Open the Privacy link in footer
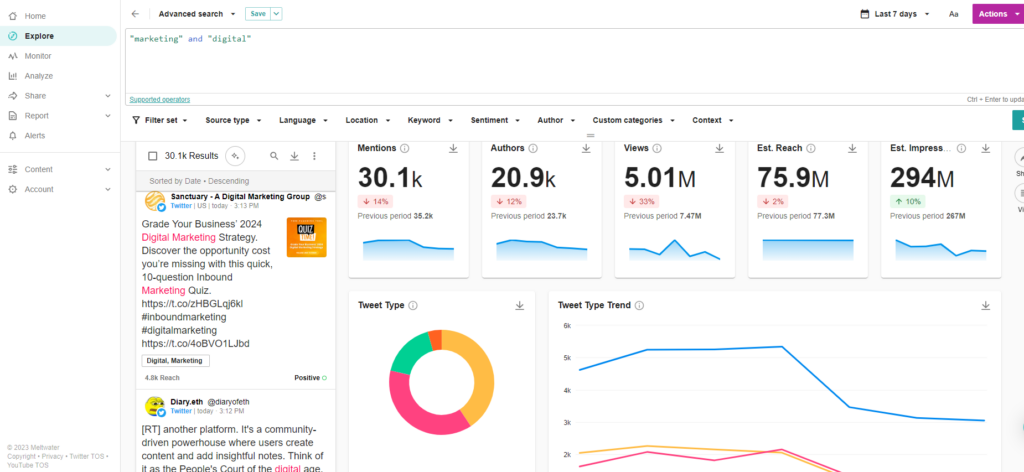Image resolution: width=1024 pixels, height=472 pixels. (52, 457)
